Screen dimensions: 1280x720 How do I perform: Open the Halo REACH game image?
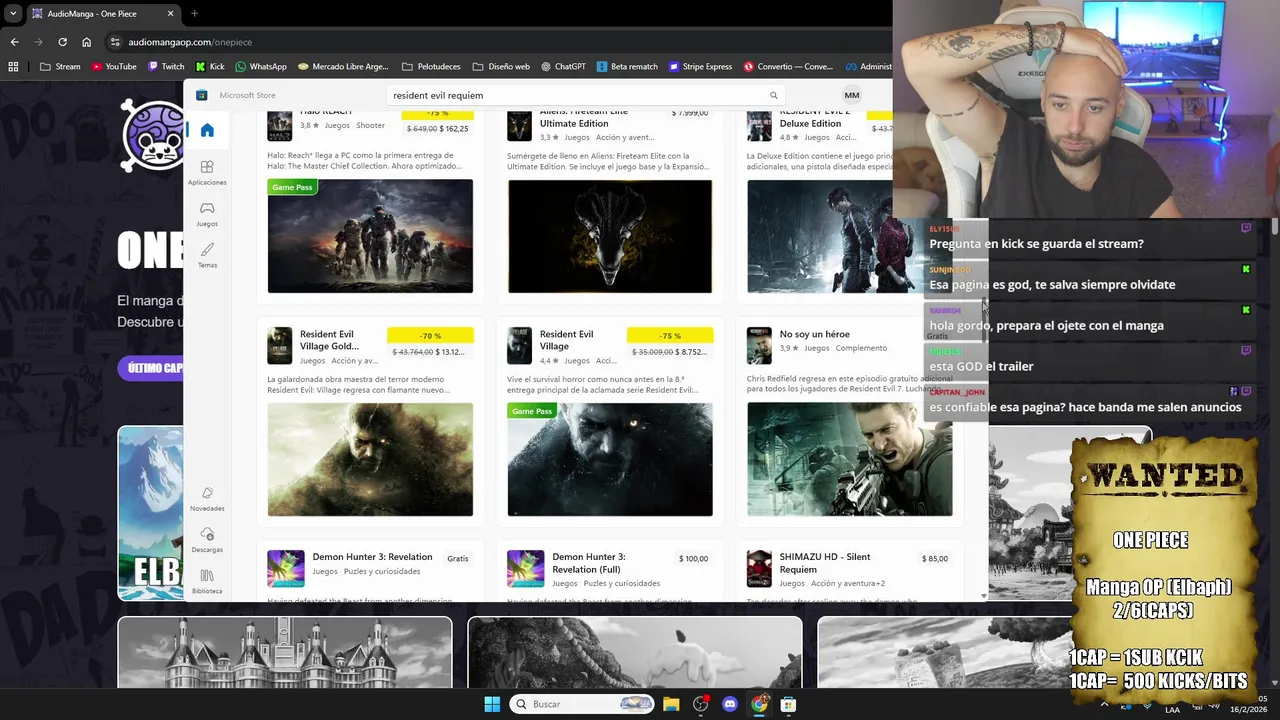[x=370, y=236]
